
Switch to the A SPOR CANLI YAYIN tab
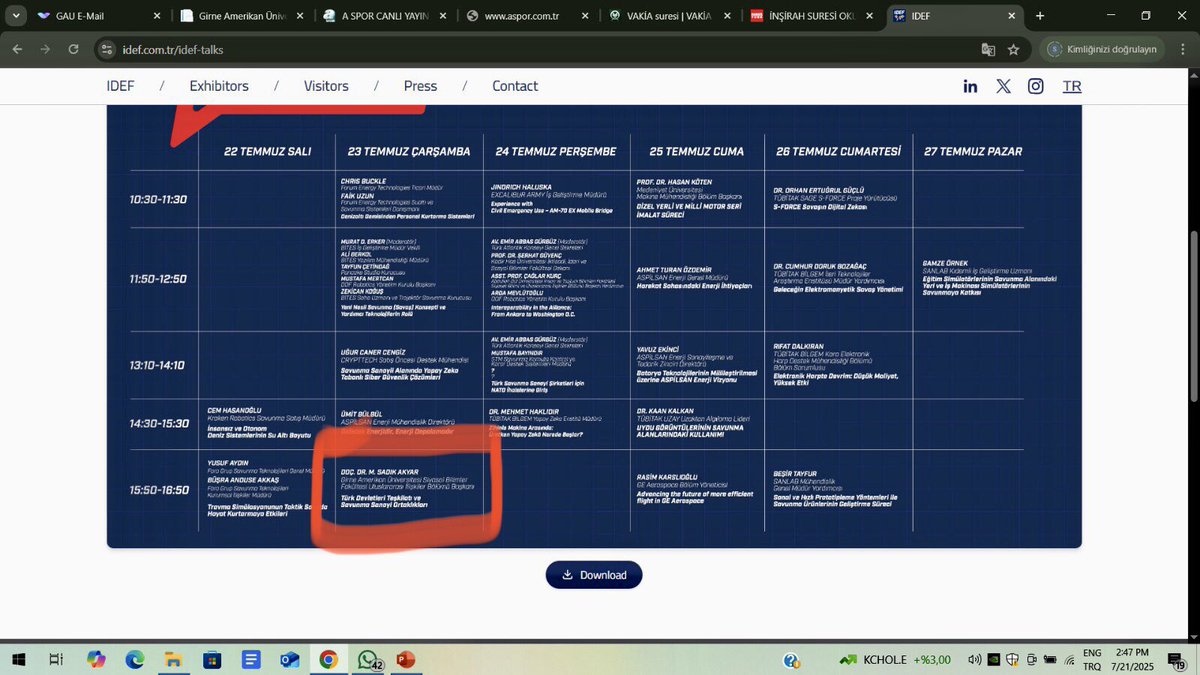(387, 17)
